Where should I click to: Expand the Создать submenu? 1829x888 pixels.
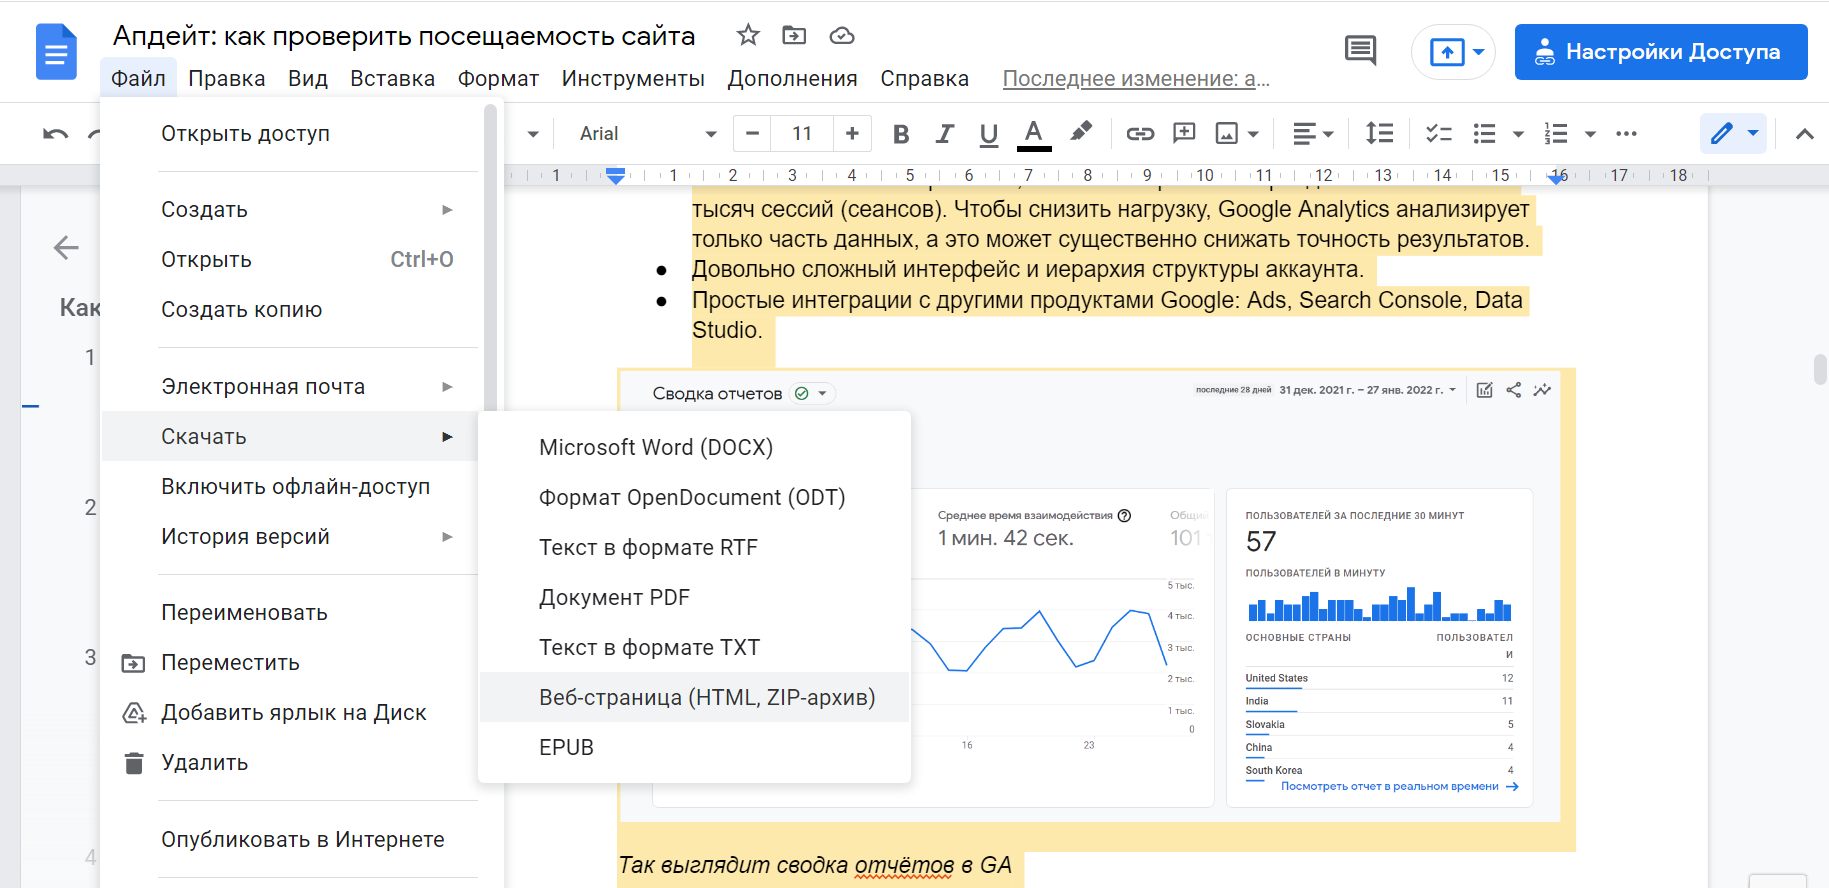(x=291, y=209)
